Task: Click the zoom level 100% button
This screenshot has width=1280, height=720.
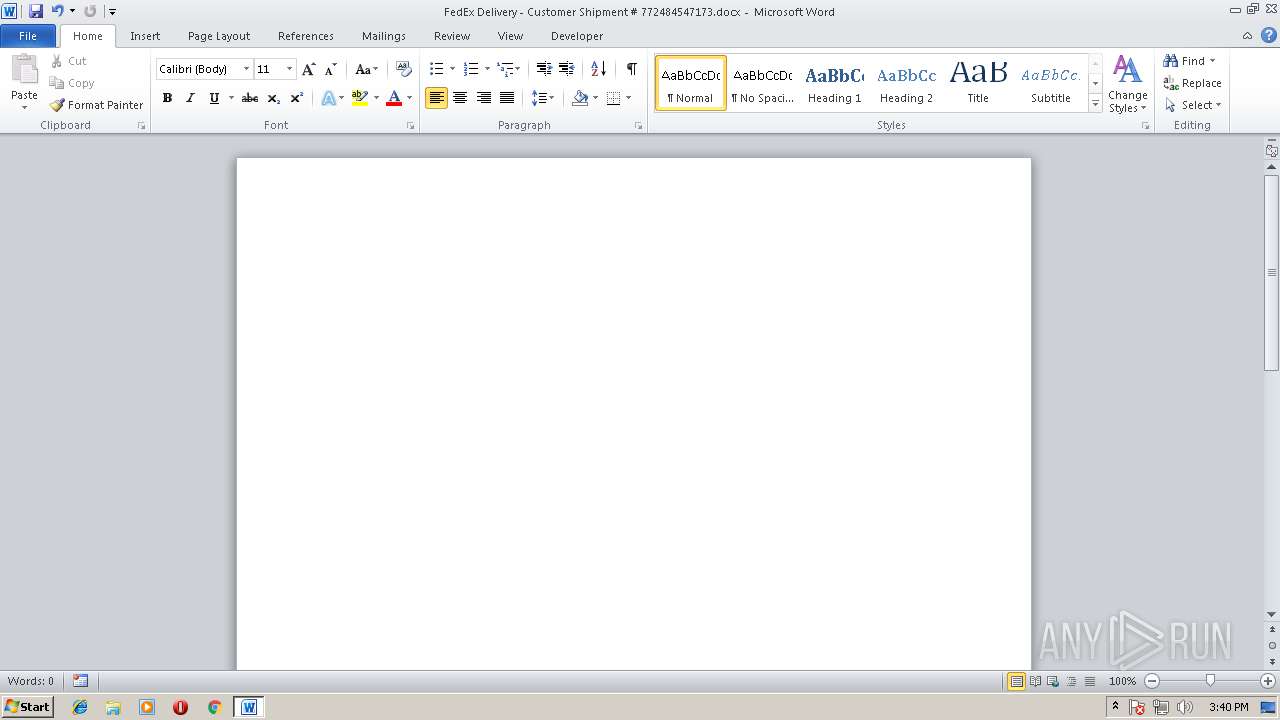Action: tap(1122, 681)
